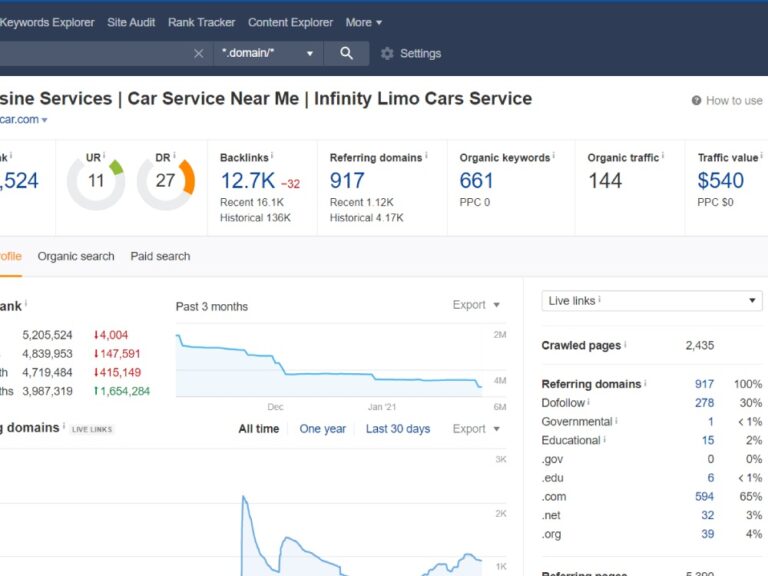
Task: Click the DR 27 gauge
Action: tap(166, 181)
